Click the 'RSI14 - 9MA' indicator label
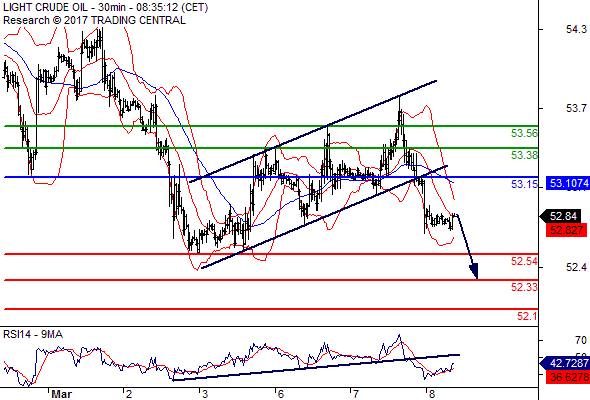Viewport: 590px width, 400px height. point(33,334)
